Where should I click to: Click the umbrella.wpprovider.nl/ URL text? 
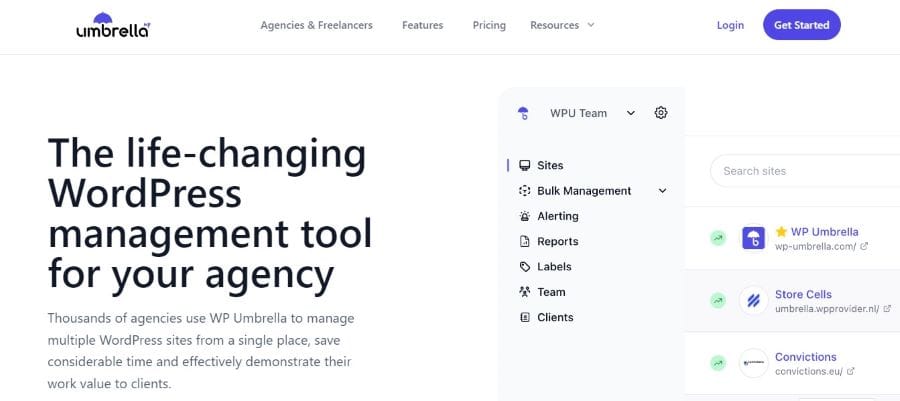tap(827, 309)
